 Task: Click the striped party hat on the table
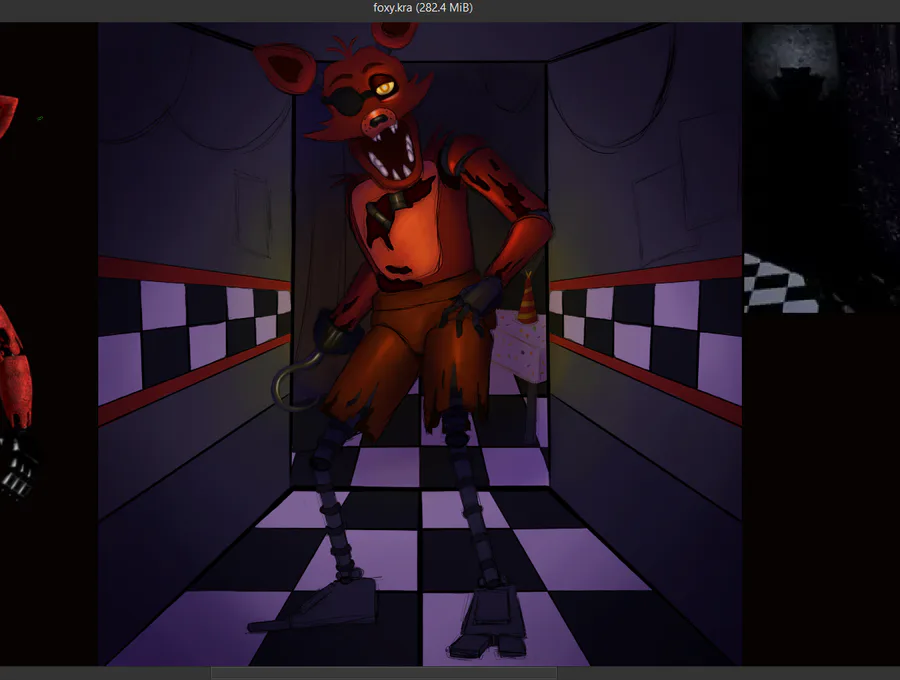pos(527,298)
